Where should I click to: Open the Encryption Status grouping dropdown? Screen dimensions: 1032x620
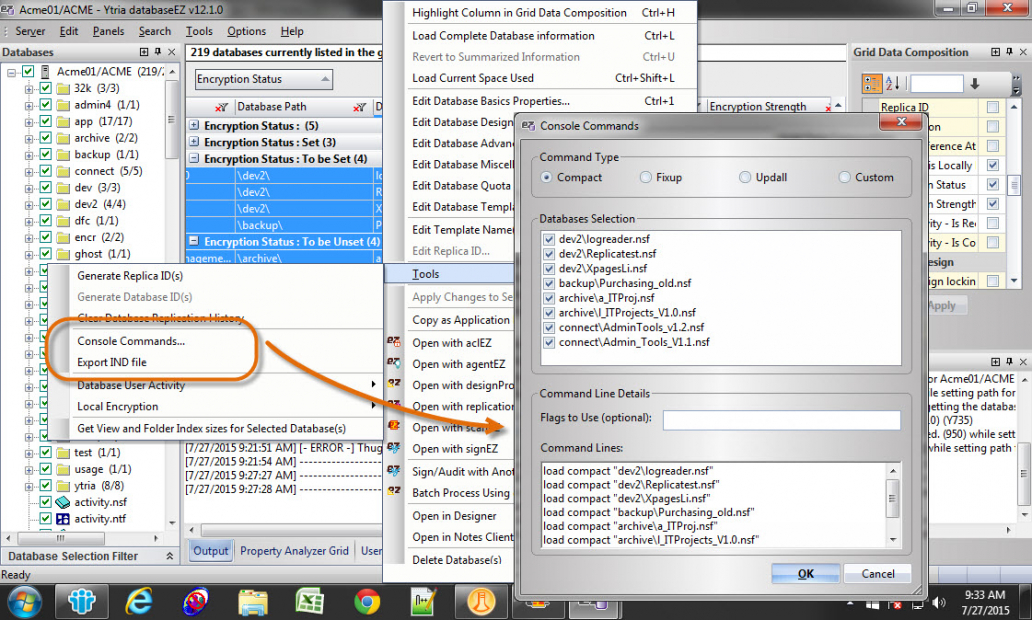point(264,79)
